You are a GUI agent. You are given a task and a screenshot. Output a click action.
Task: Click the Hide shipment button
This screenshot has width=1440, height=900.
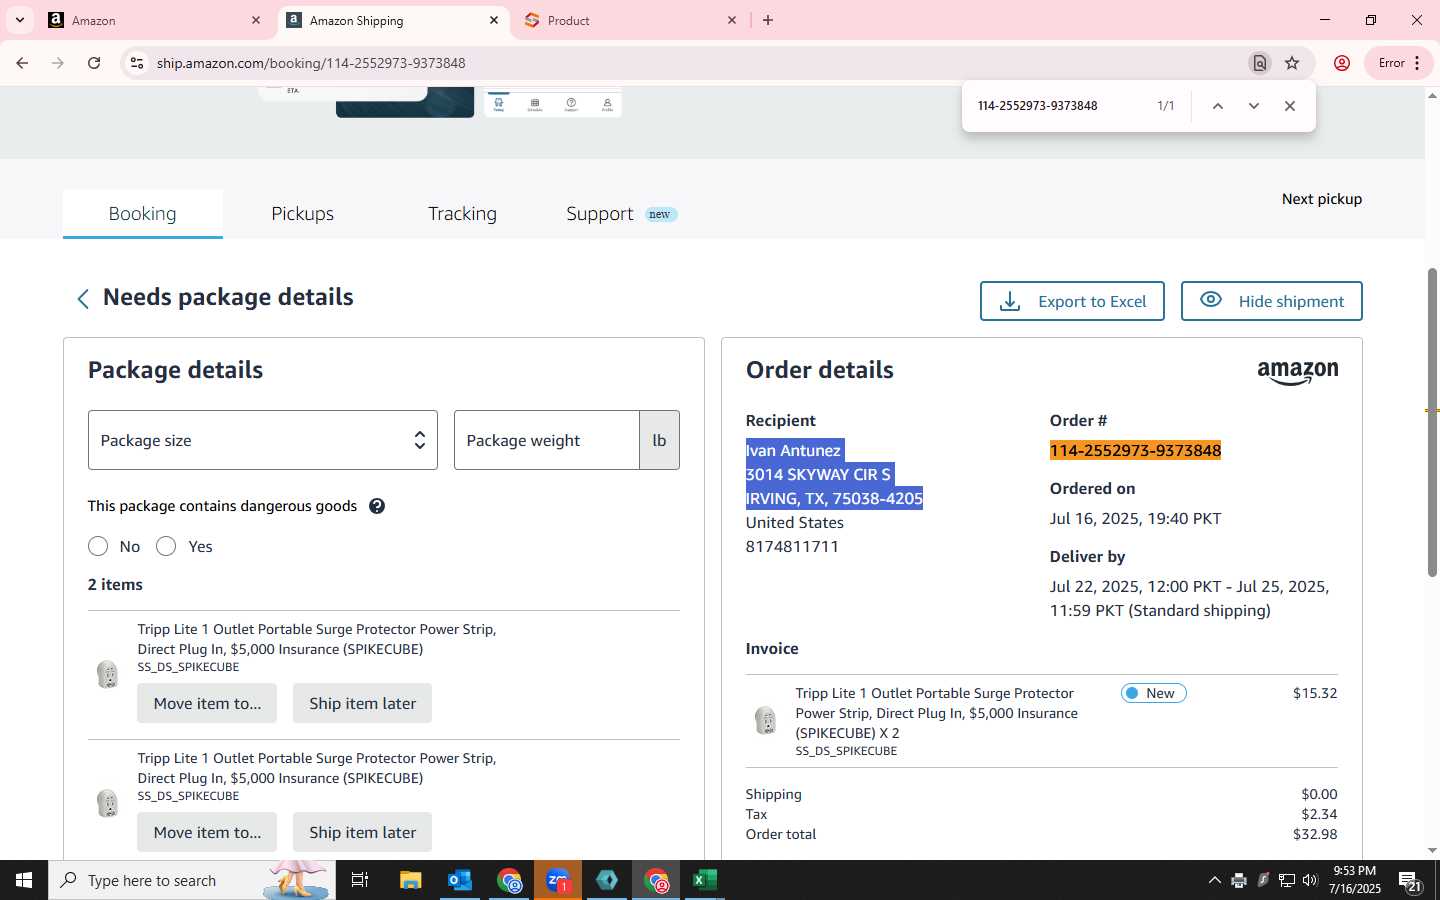click(x=1271, y=301)
